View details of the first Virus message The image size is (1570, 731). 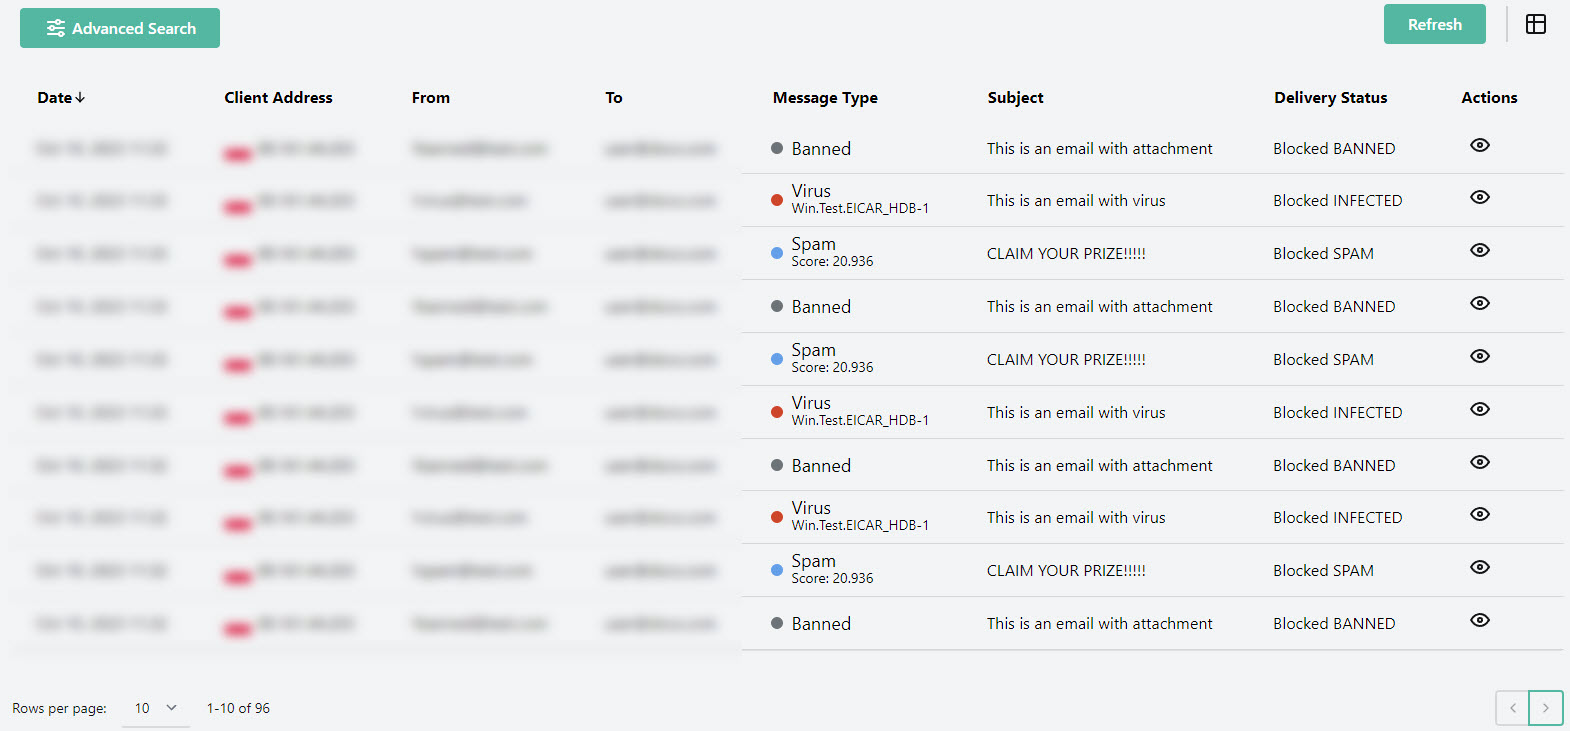(x=1480, y=197)
